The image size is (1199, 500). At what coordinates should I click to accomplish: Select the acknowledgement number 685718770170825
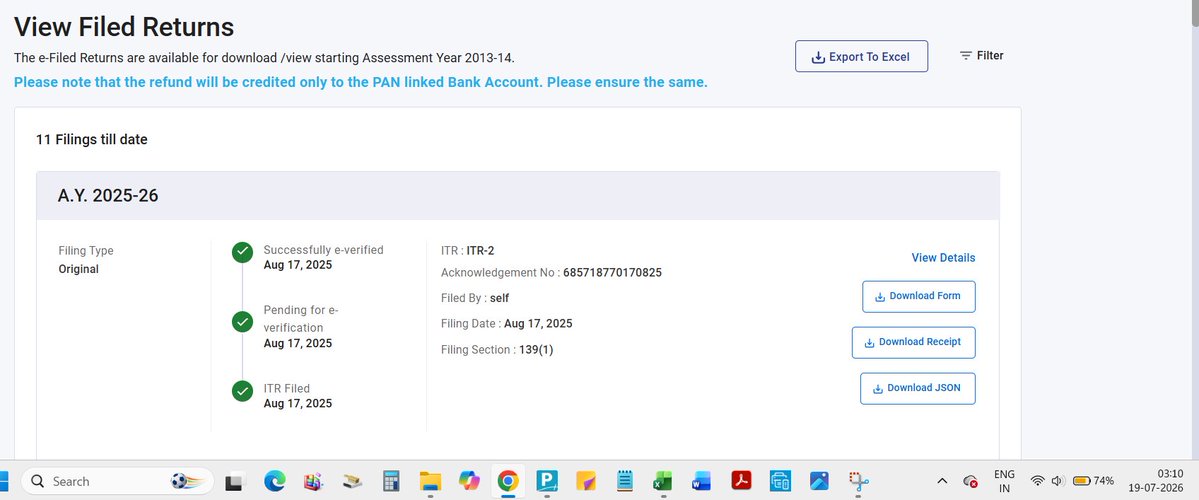point(612,273)
